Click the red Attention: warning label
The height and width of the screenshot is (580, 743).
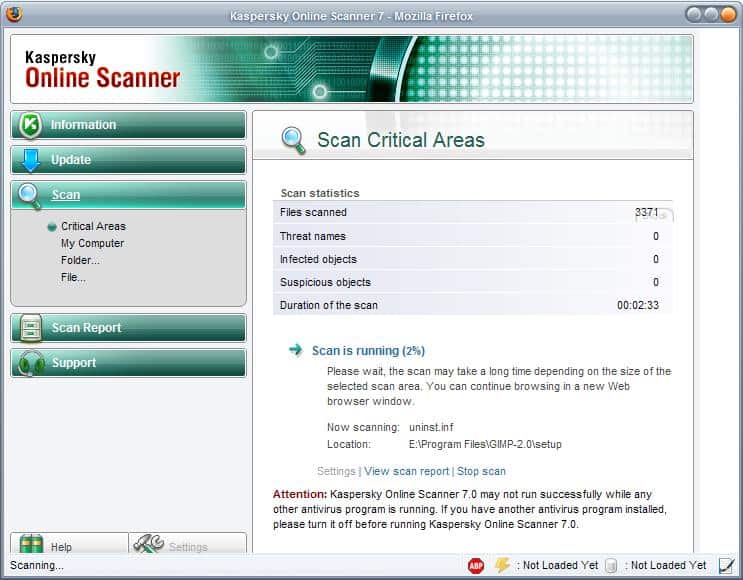(300, 494)
